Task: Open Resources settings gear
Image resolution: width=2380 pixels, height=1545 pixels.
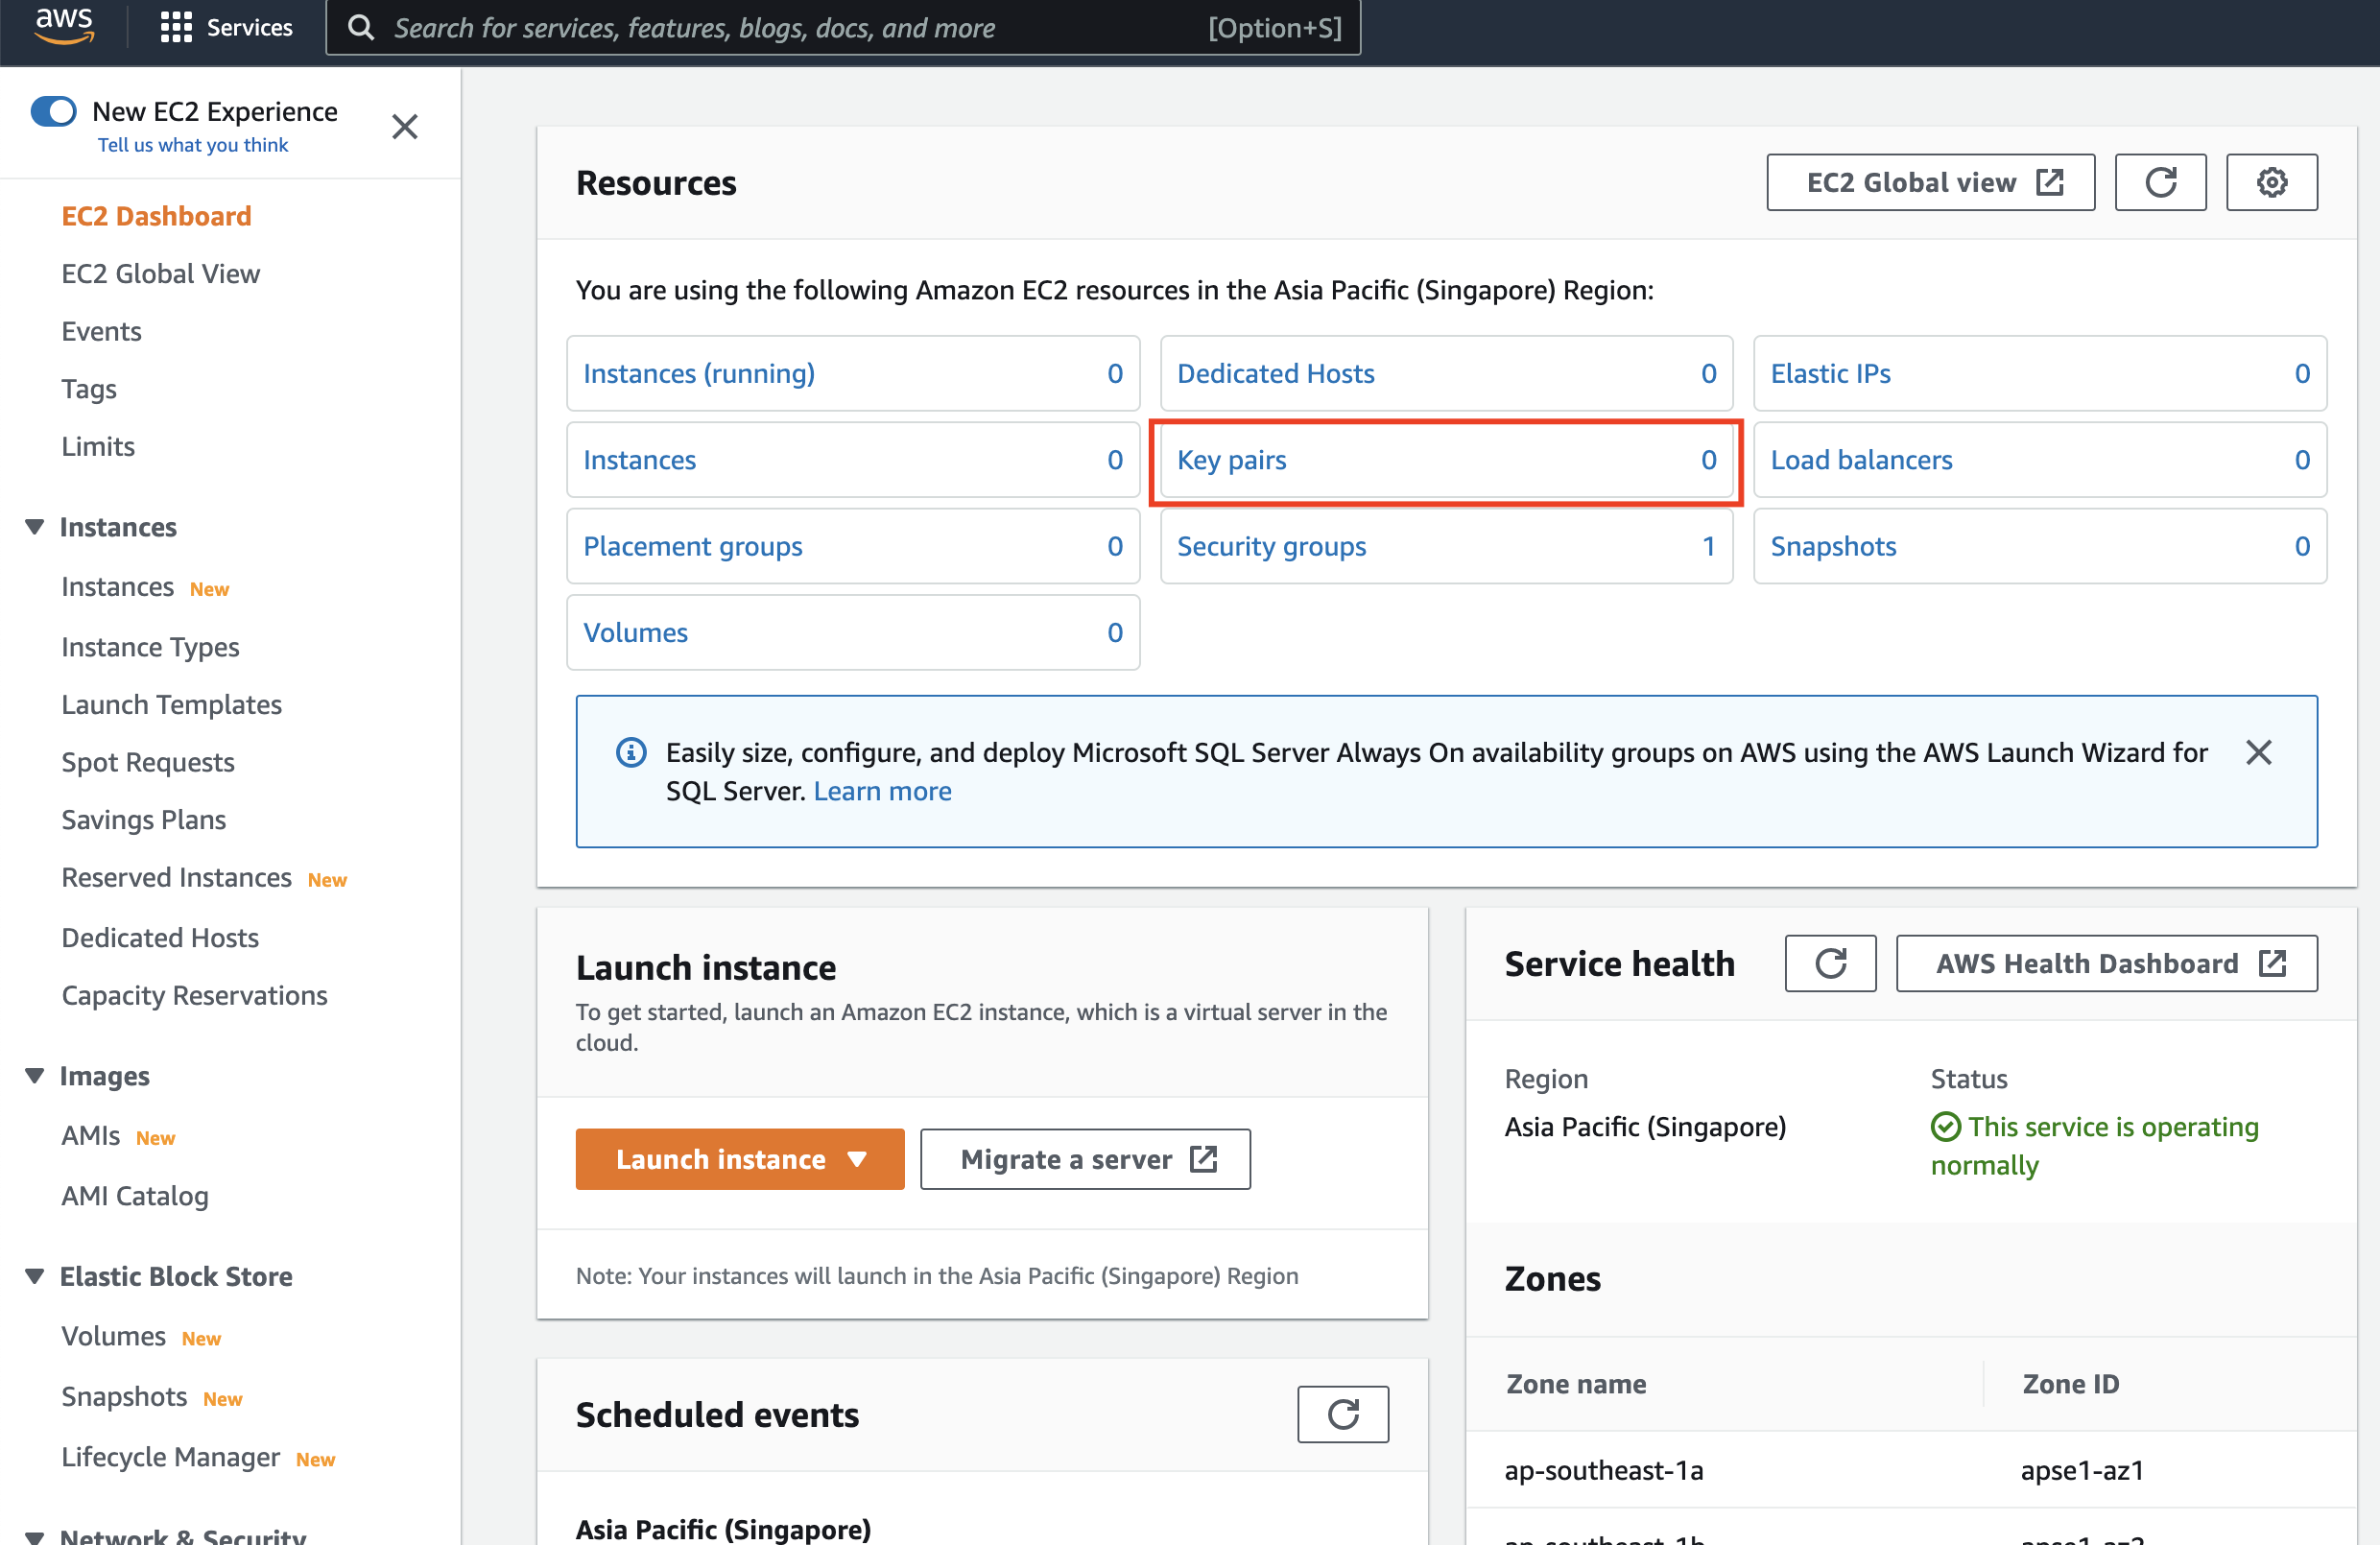Action: click(2271, 182)
